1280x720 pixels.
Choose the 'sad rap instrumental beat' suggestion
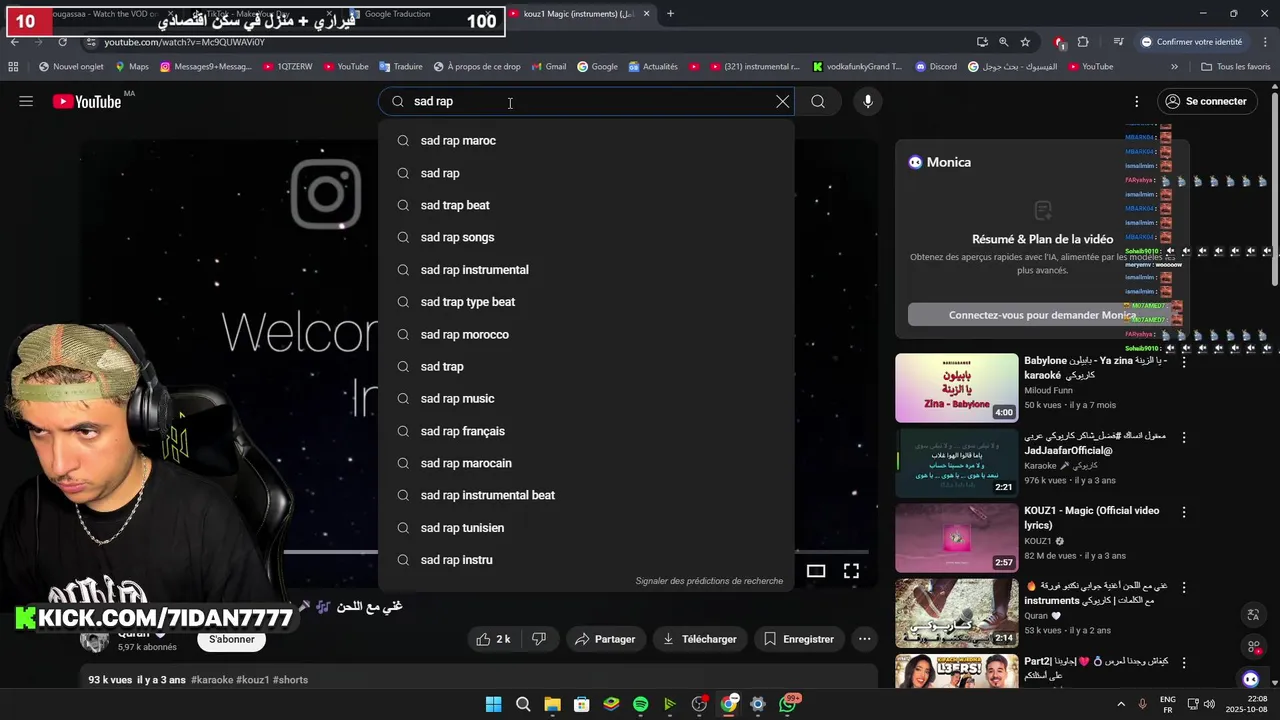pos(586,495)
